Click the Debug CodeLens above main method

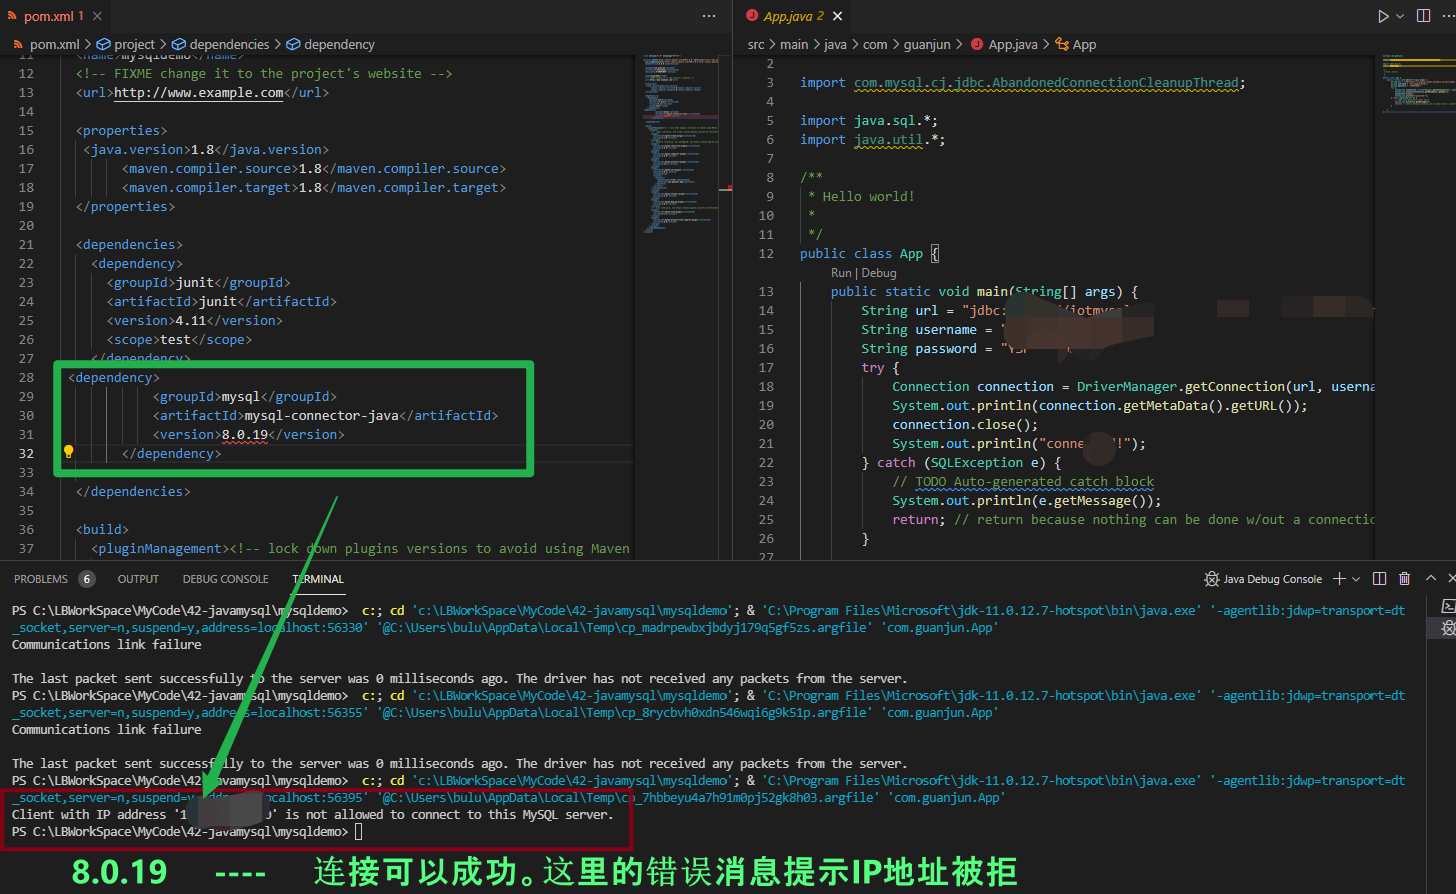879,273
